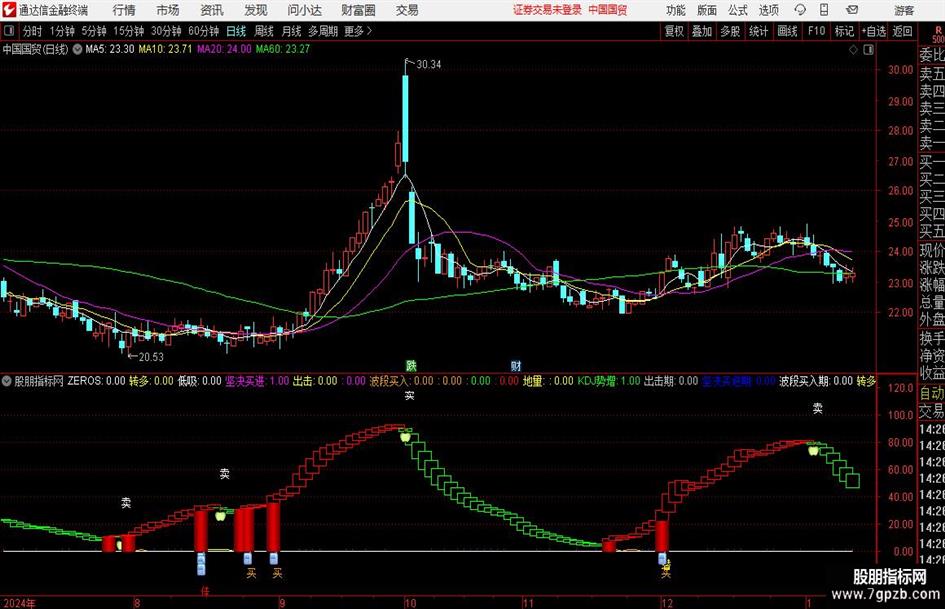The height and width of the screenshot is (609, 945).
Task: Open F10 company info
Action: click(x=817, y=31)
